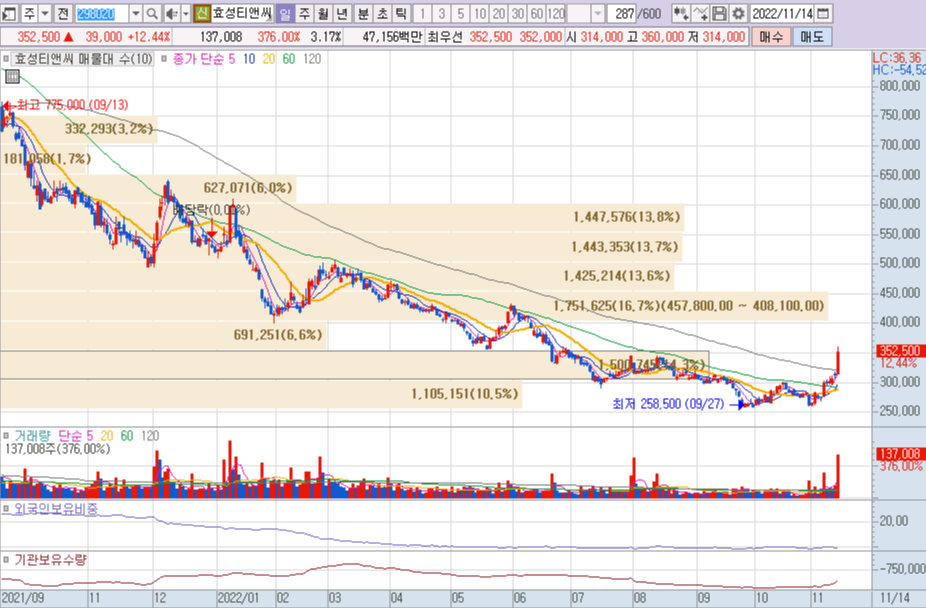Viewport: 926px width, 608px height.
Task: Click the green price moving average 60 label
Action: click(x=289, y=59)
